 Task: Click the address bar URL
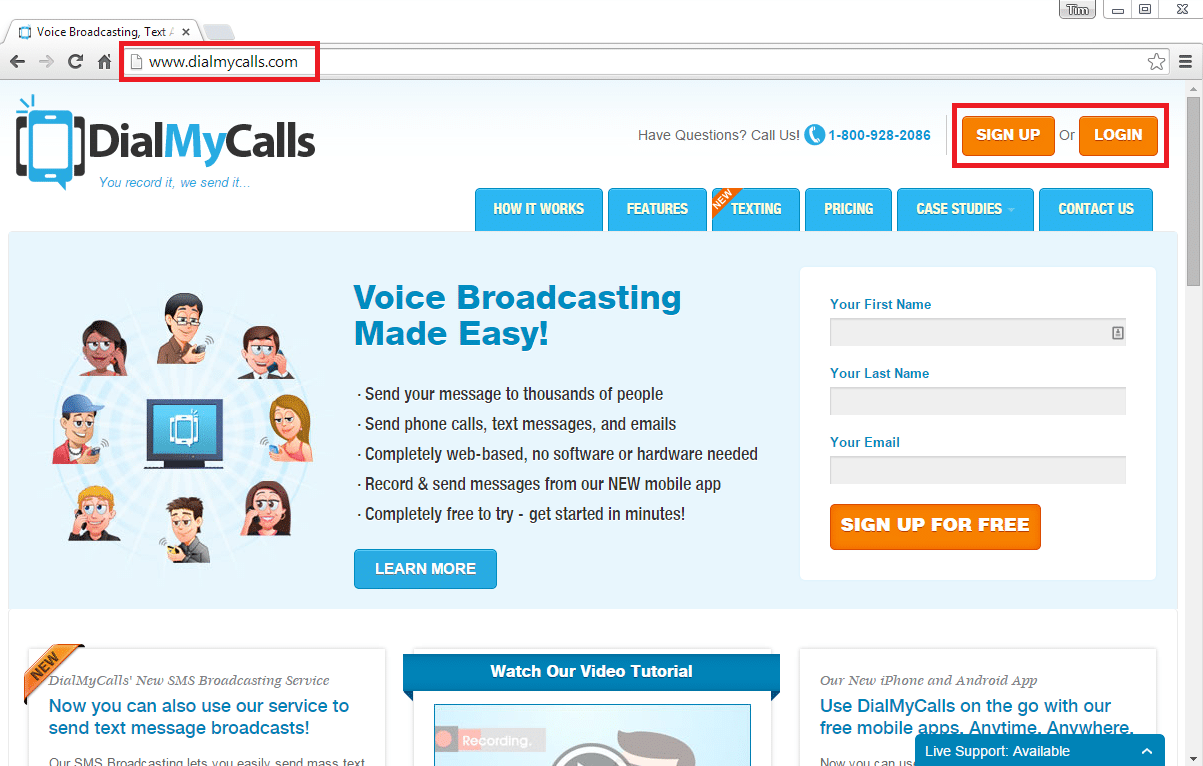[x=223, y=62]
